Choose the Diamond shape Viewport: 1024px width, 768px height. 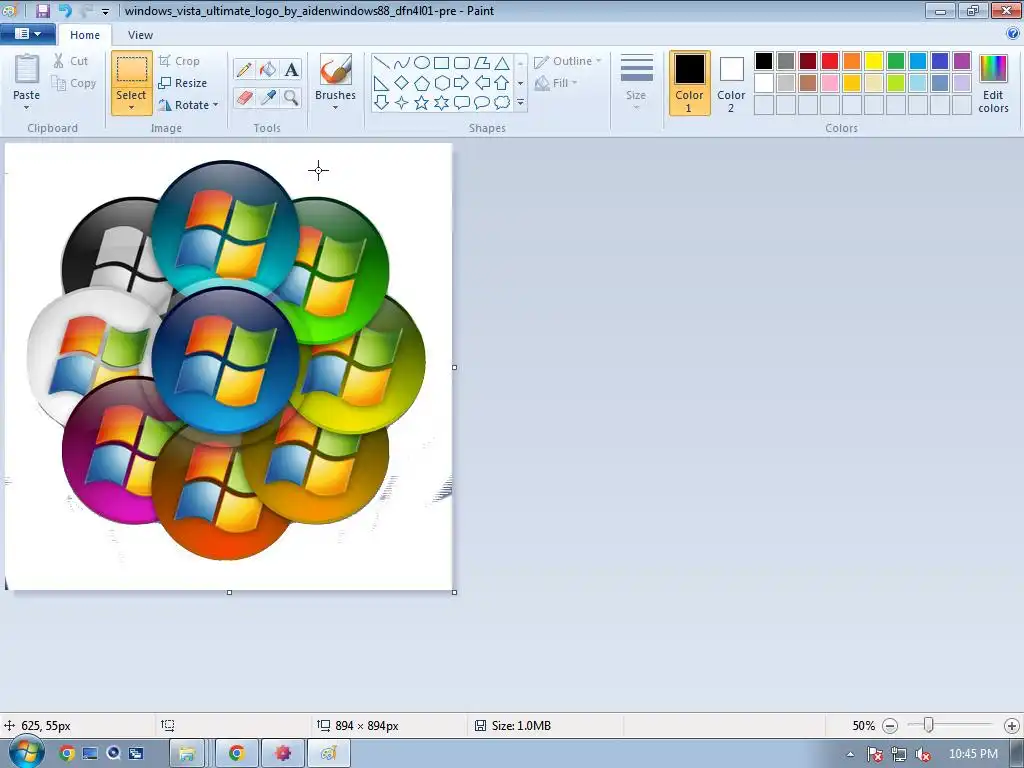click(x=402, y=83)
